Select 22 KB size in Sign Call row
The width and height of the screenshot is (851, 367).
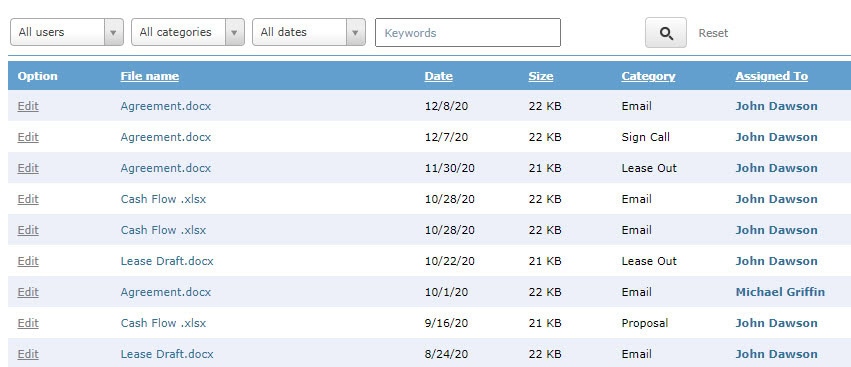pyautogui.click(x=545, y=137)
